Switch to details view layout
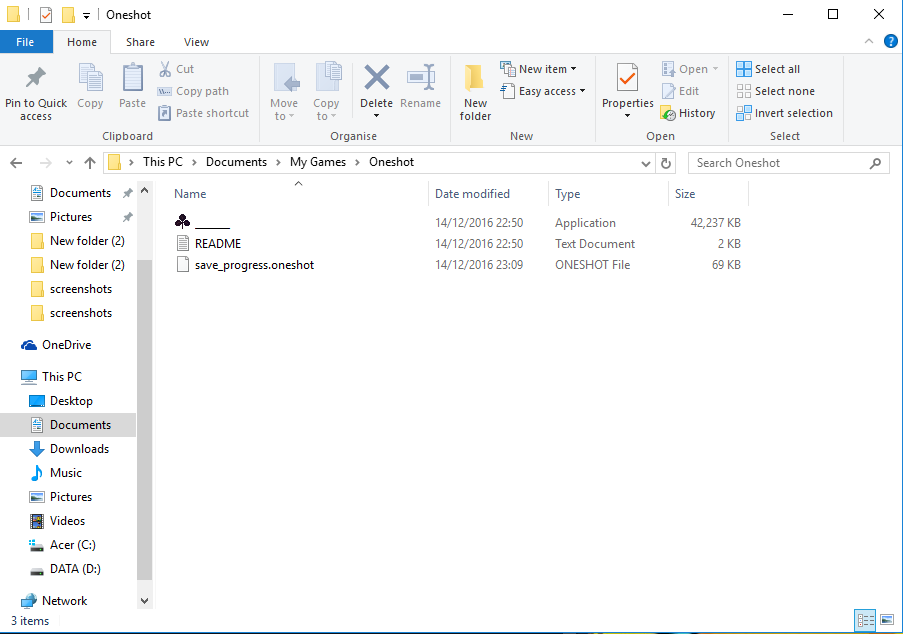 (x=865, y=621)
